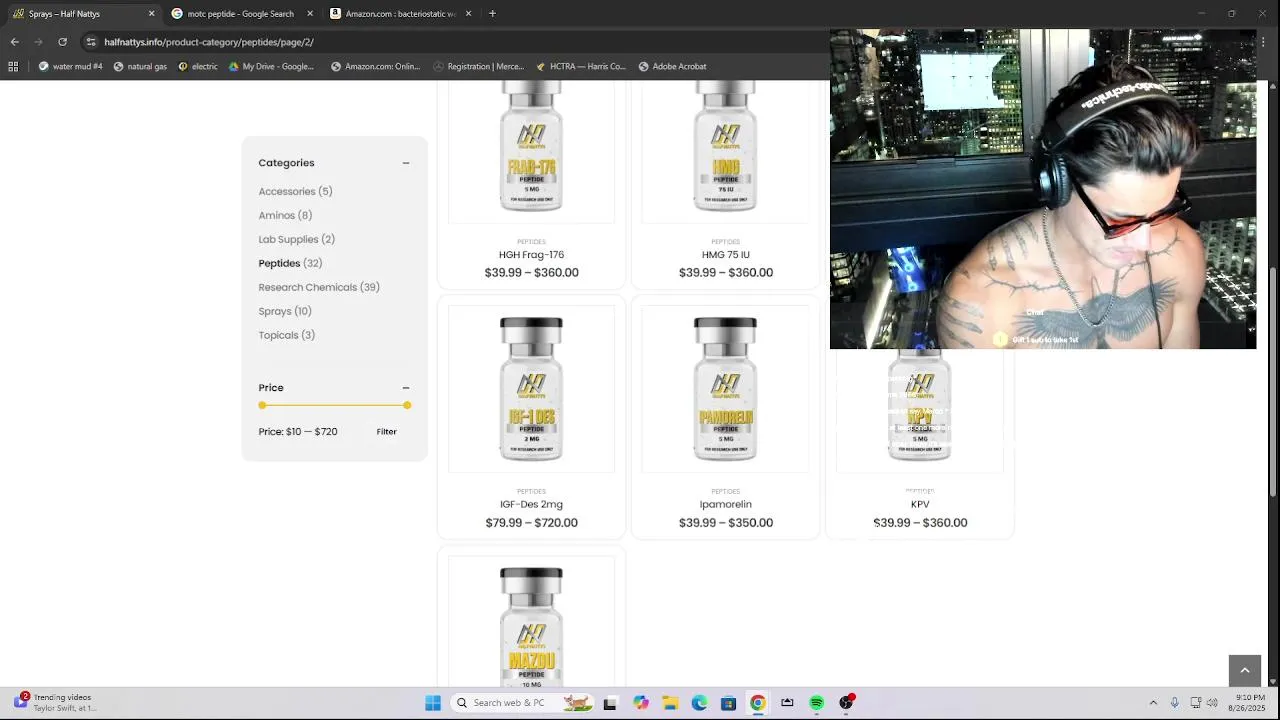
Task: Close the motc peptide Google Search tab
Action: coord(310,14)
